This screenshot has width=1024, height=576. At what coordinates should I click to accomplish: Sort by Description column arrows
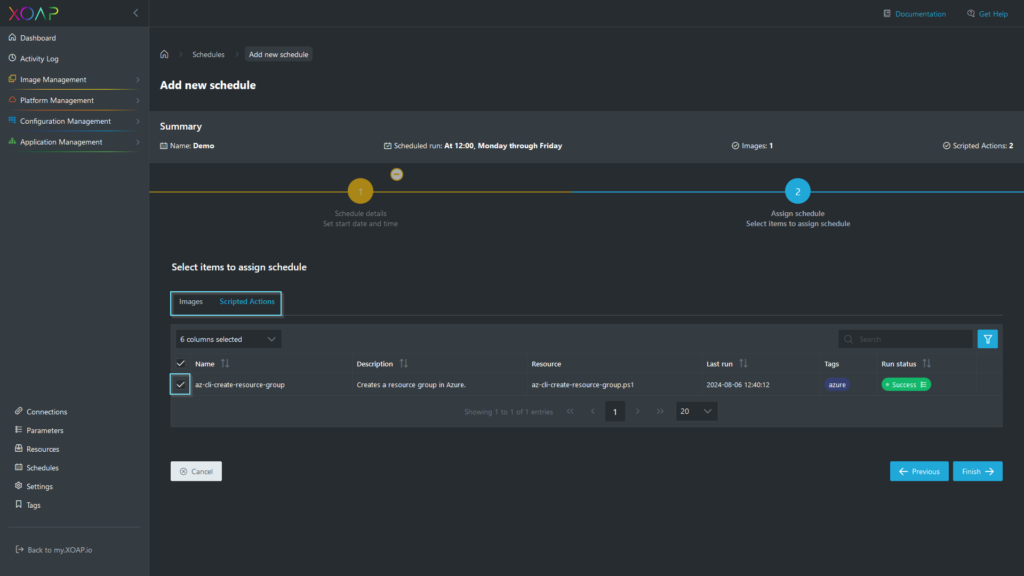404,364
